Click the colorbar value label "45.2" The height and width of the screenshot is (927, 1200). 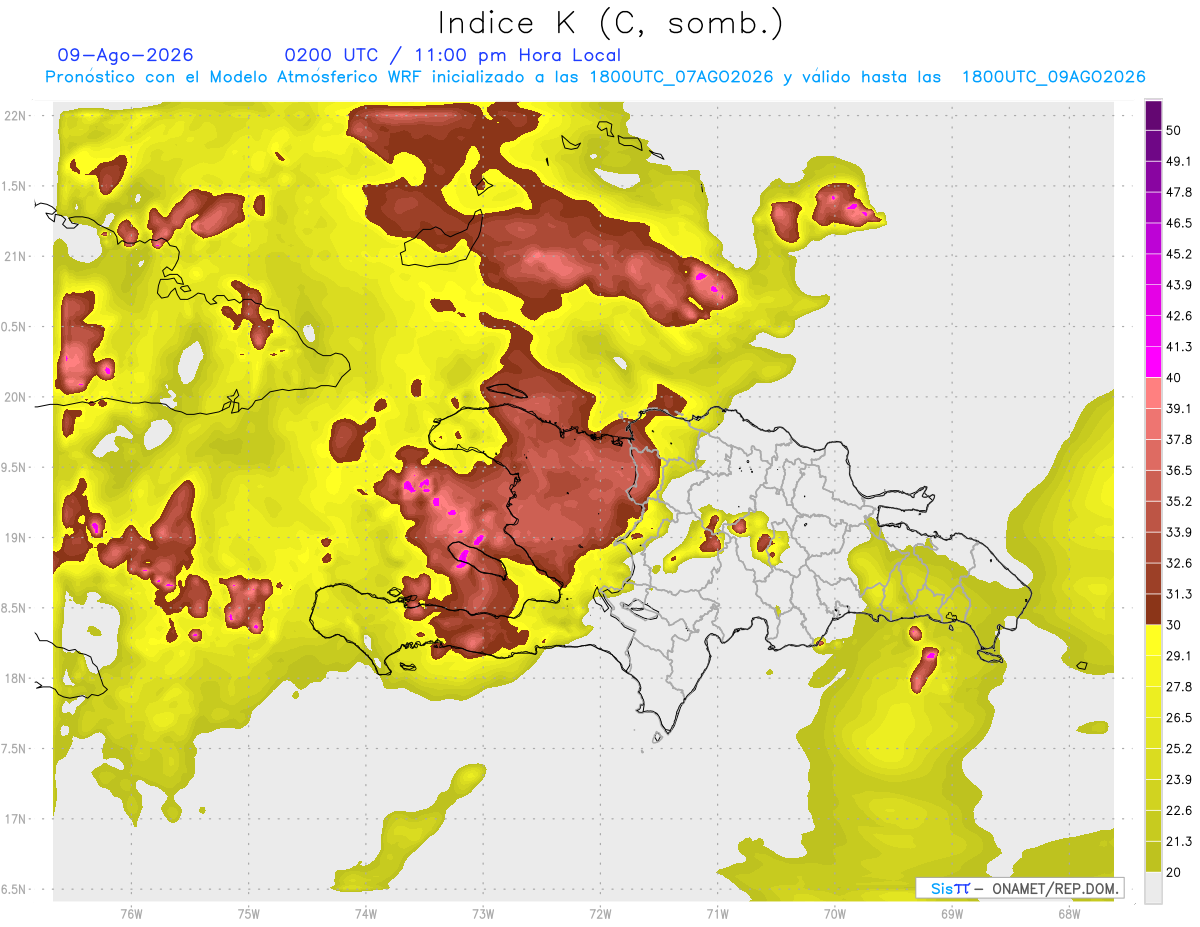[1178, 254]
